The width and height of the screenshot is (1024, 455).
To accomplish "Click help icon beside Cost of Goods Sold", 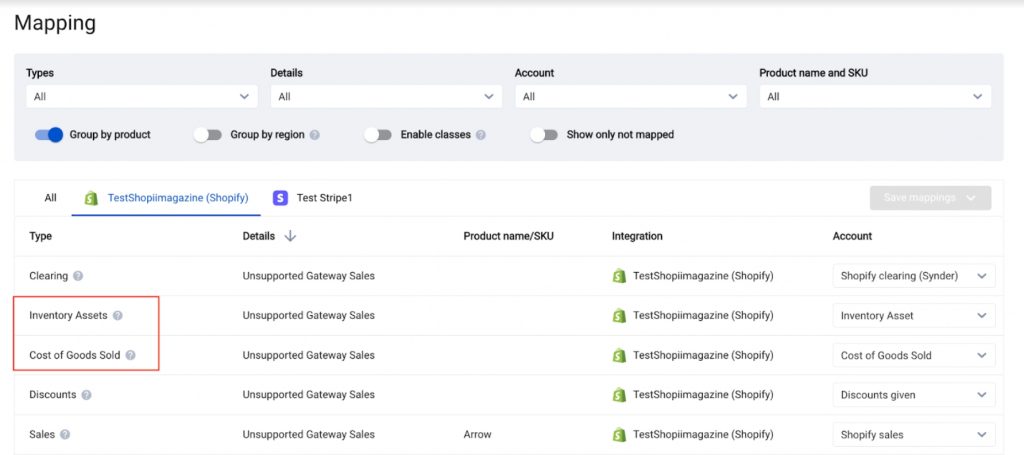I will pyautogui.click(x=131, y=355).
